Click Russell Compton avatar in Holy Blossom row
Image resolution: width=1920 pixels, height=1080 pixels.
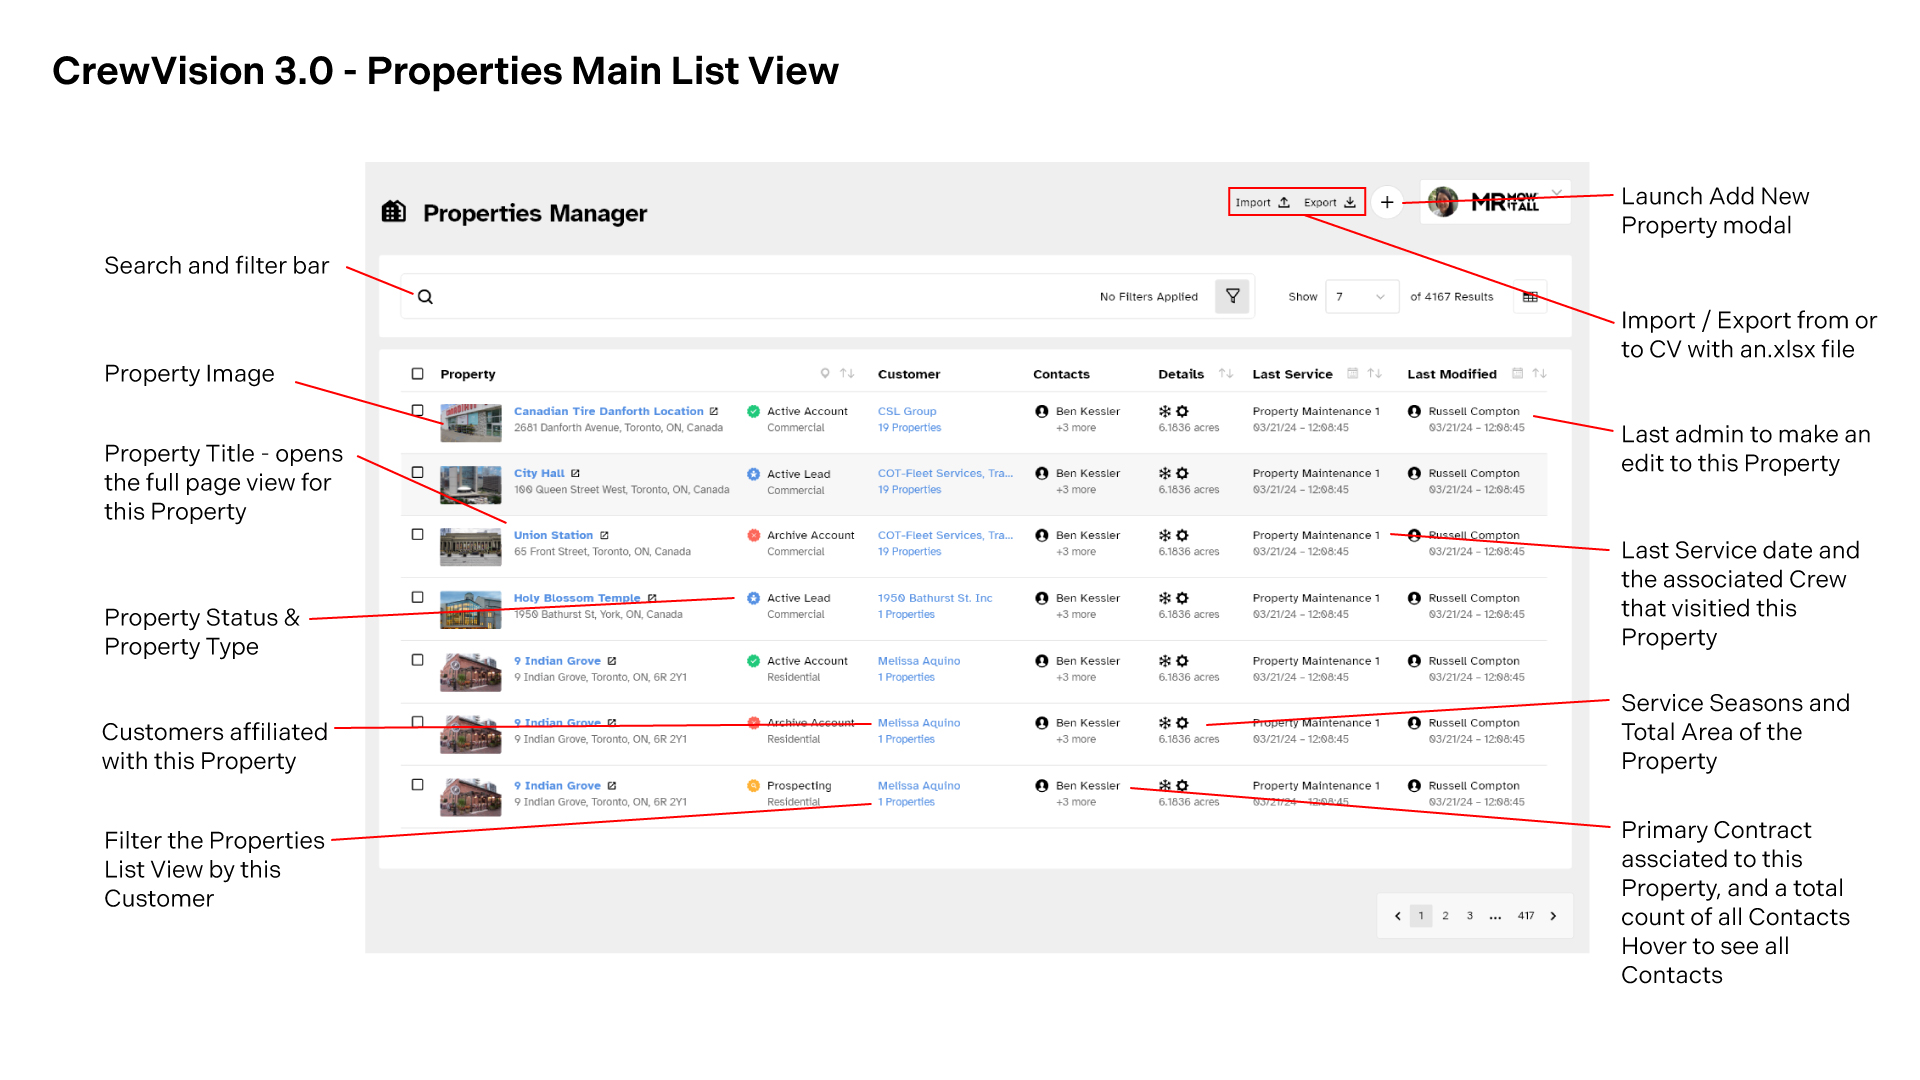pyautogui.click(x=1414, y=598)
